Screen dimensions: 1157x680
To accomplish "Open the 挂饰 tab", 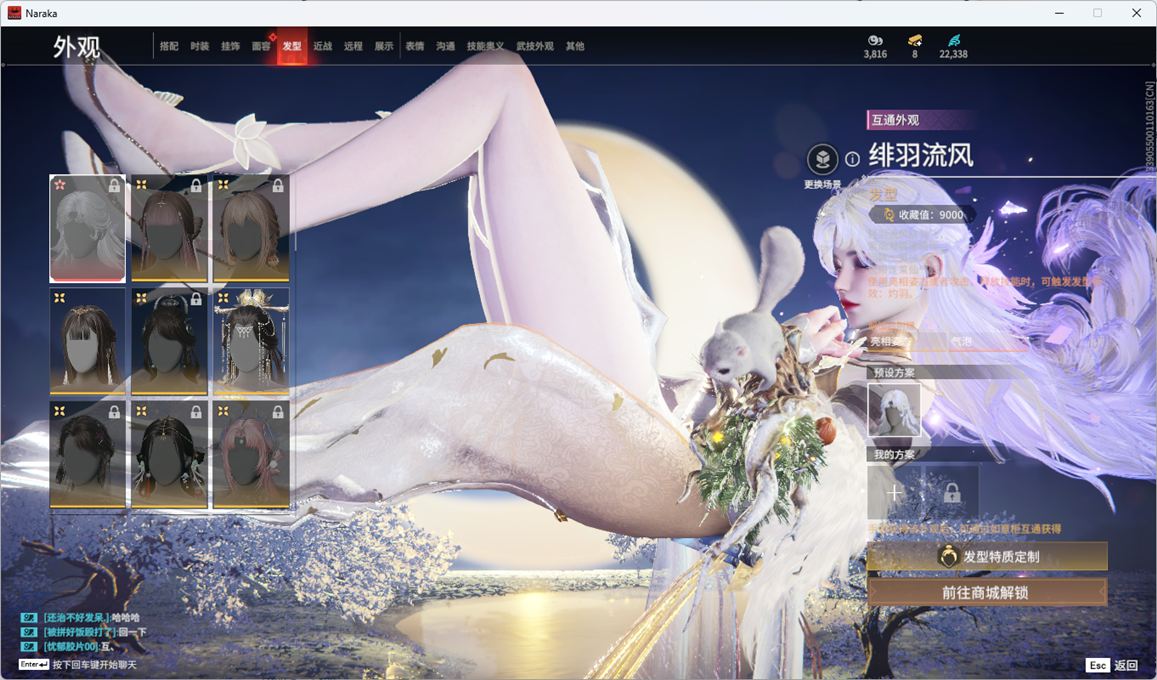I will coord(230,46).
